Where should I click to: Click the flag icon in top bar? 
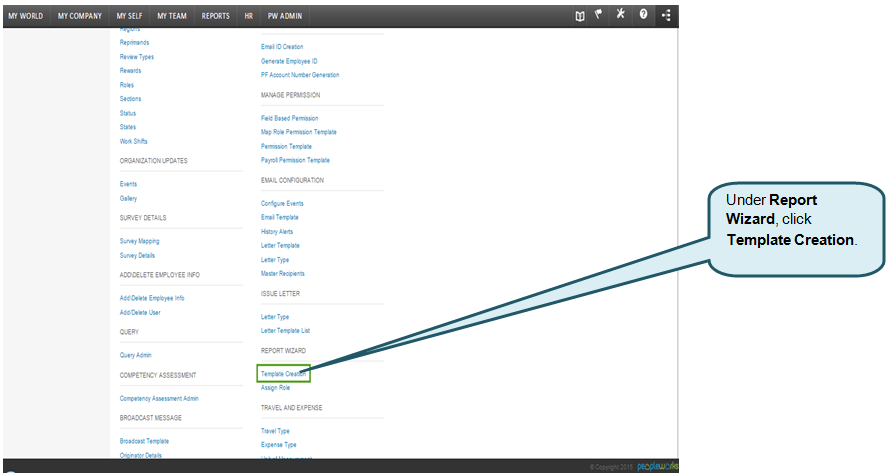click(x=599, y=15)
